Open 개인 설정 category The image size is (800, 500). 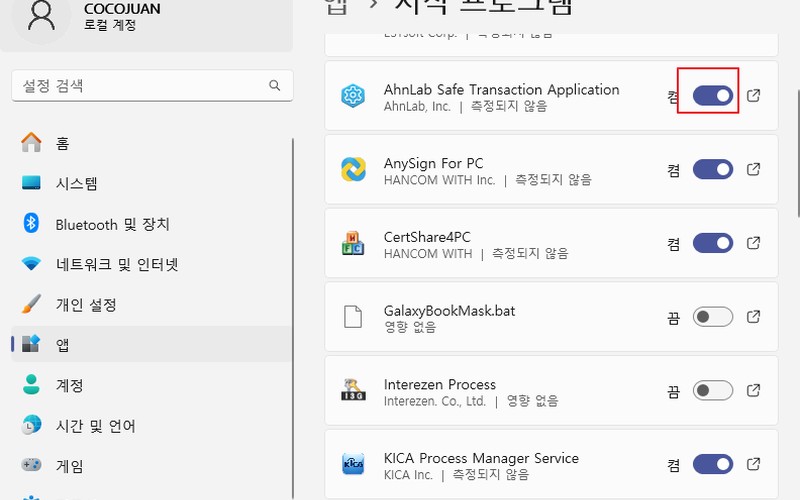click(152, 305)
